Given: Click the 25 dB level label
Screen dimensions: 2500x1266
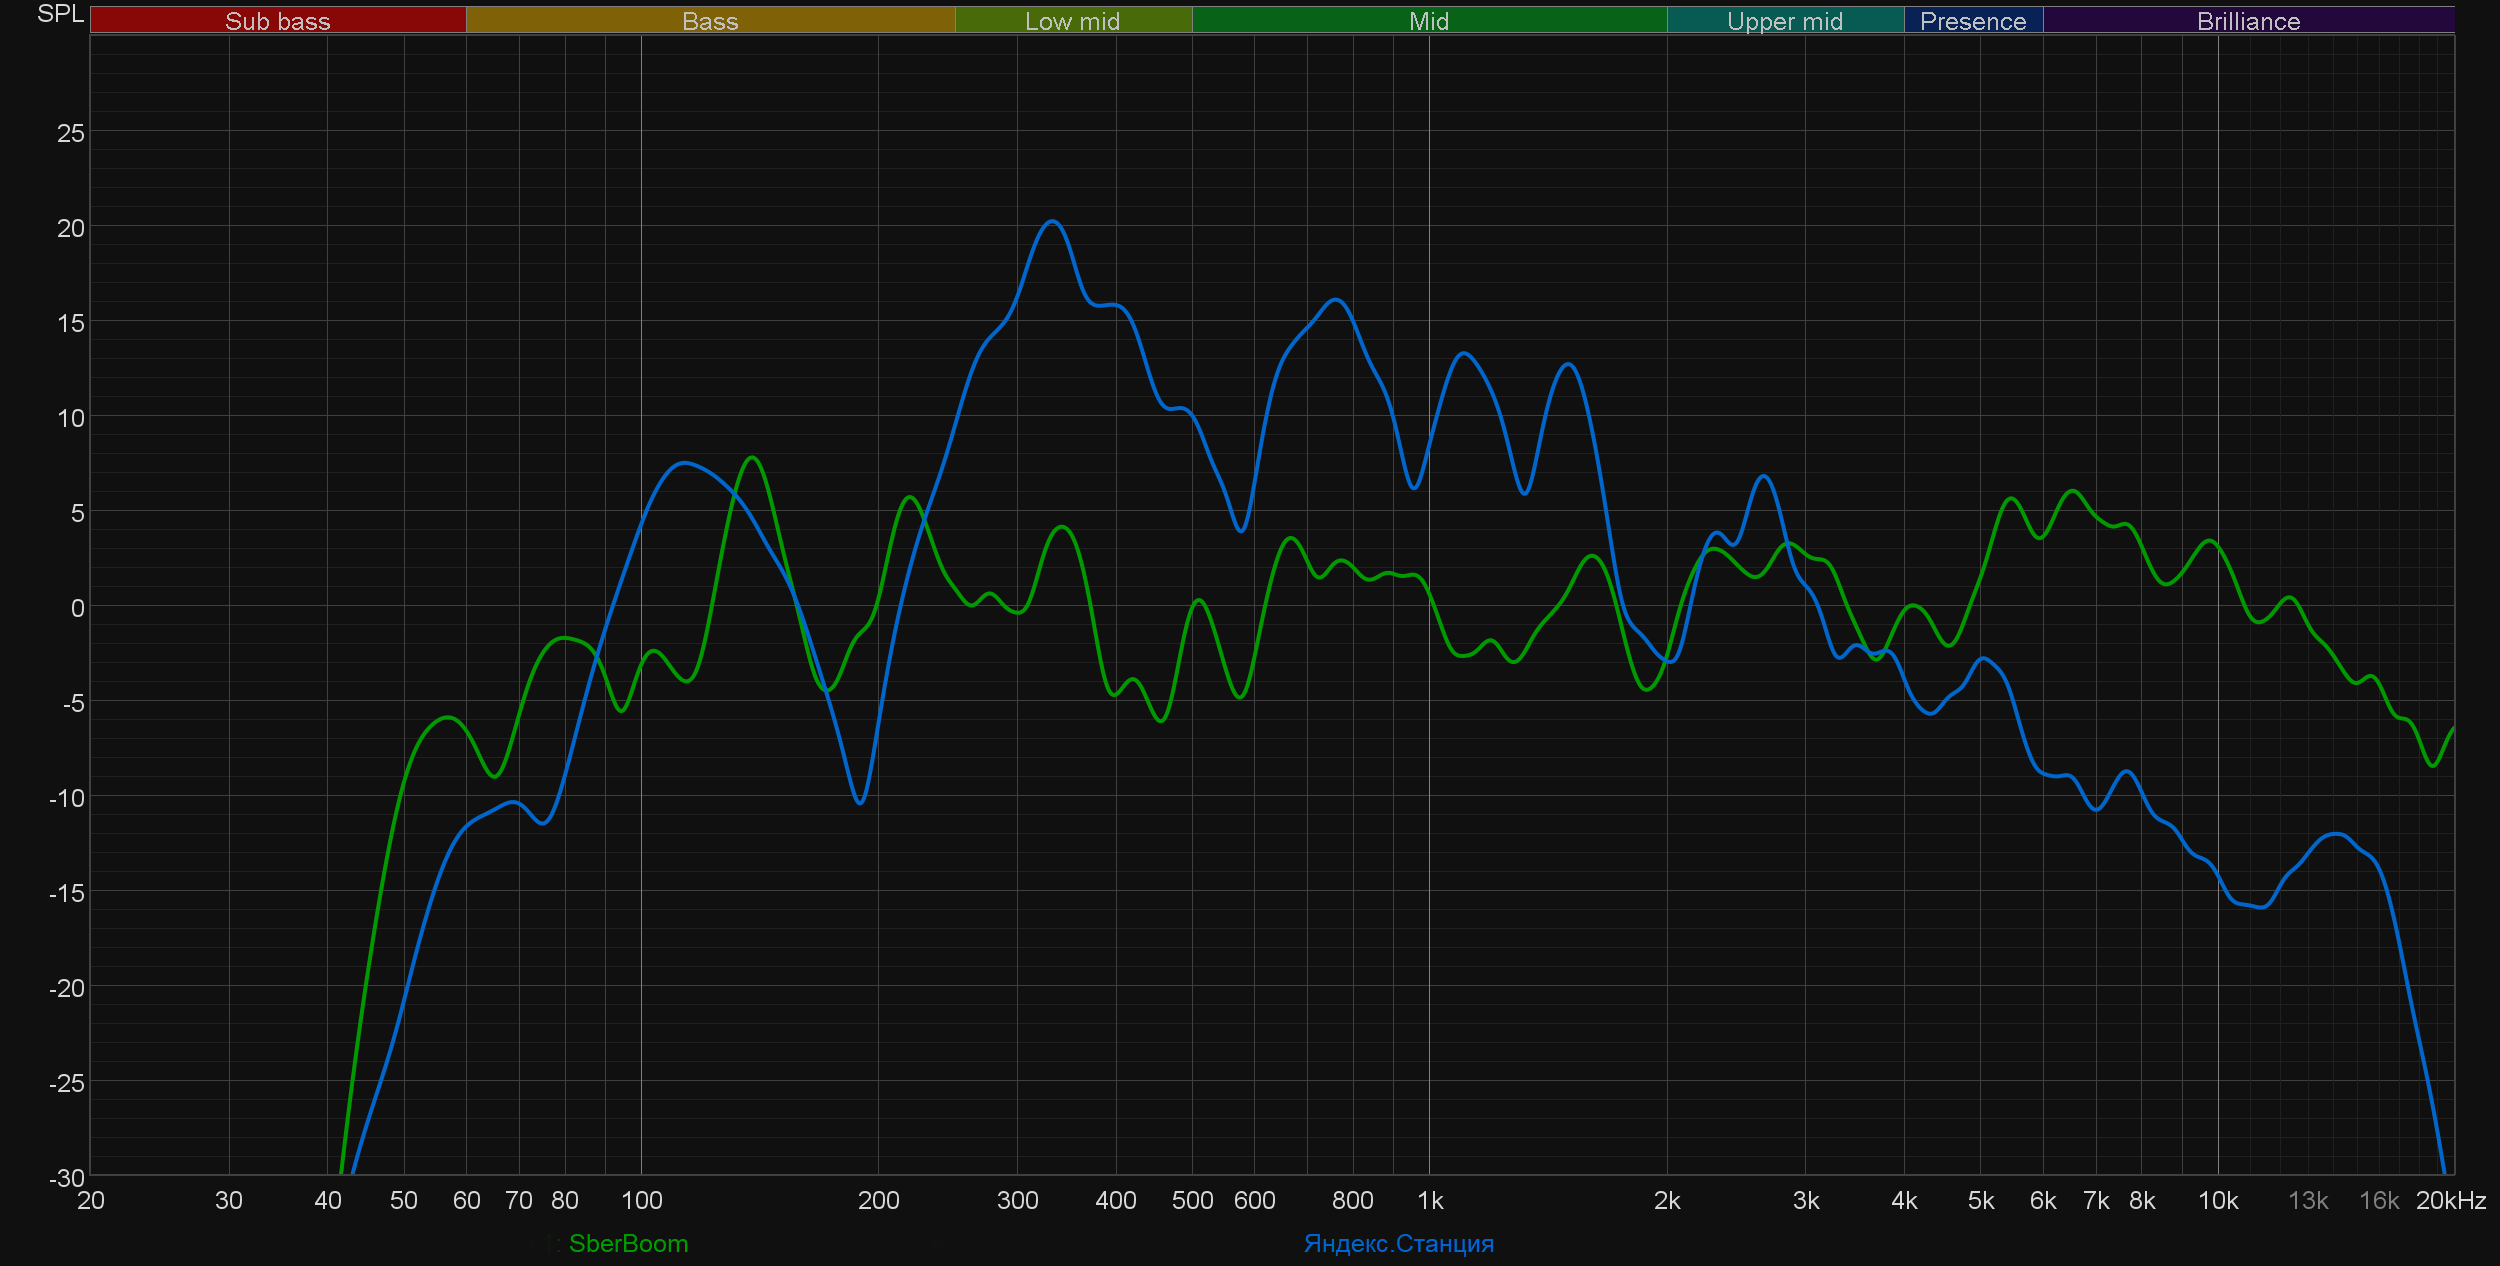Looking at the screenshot, I should tap(70, 133).
